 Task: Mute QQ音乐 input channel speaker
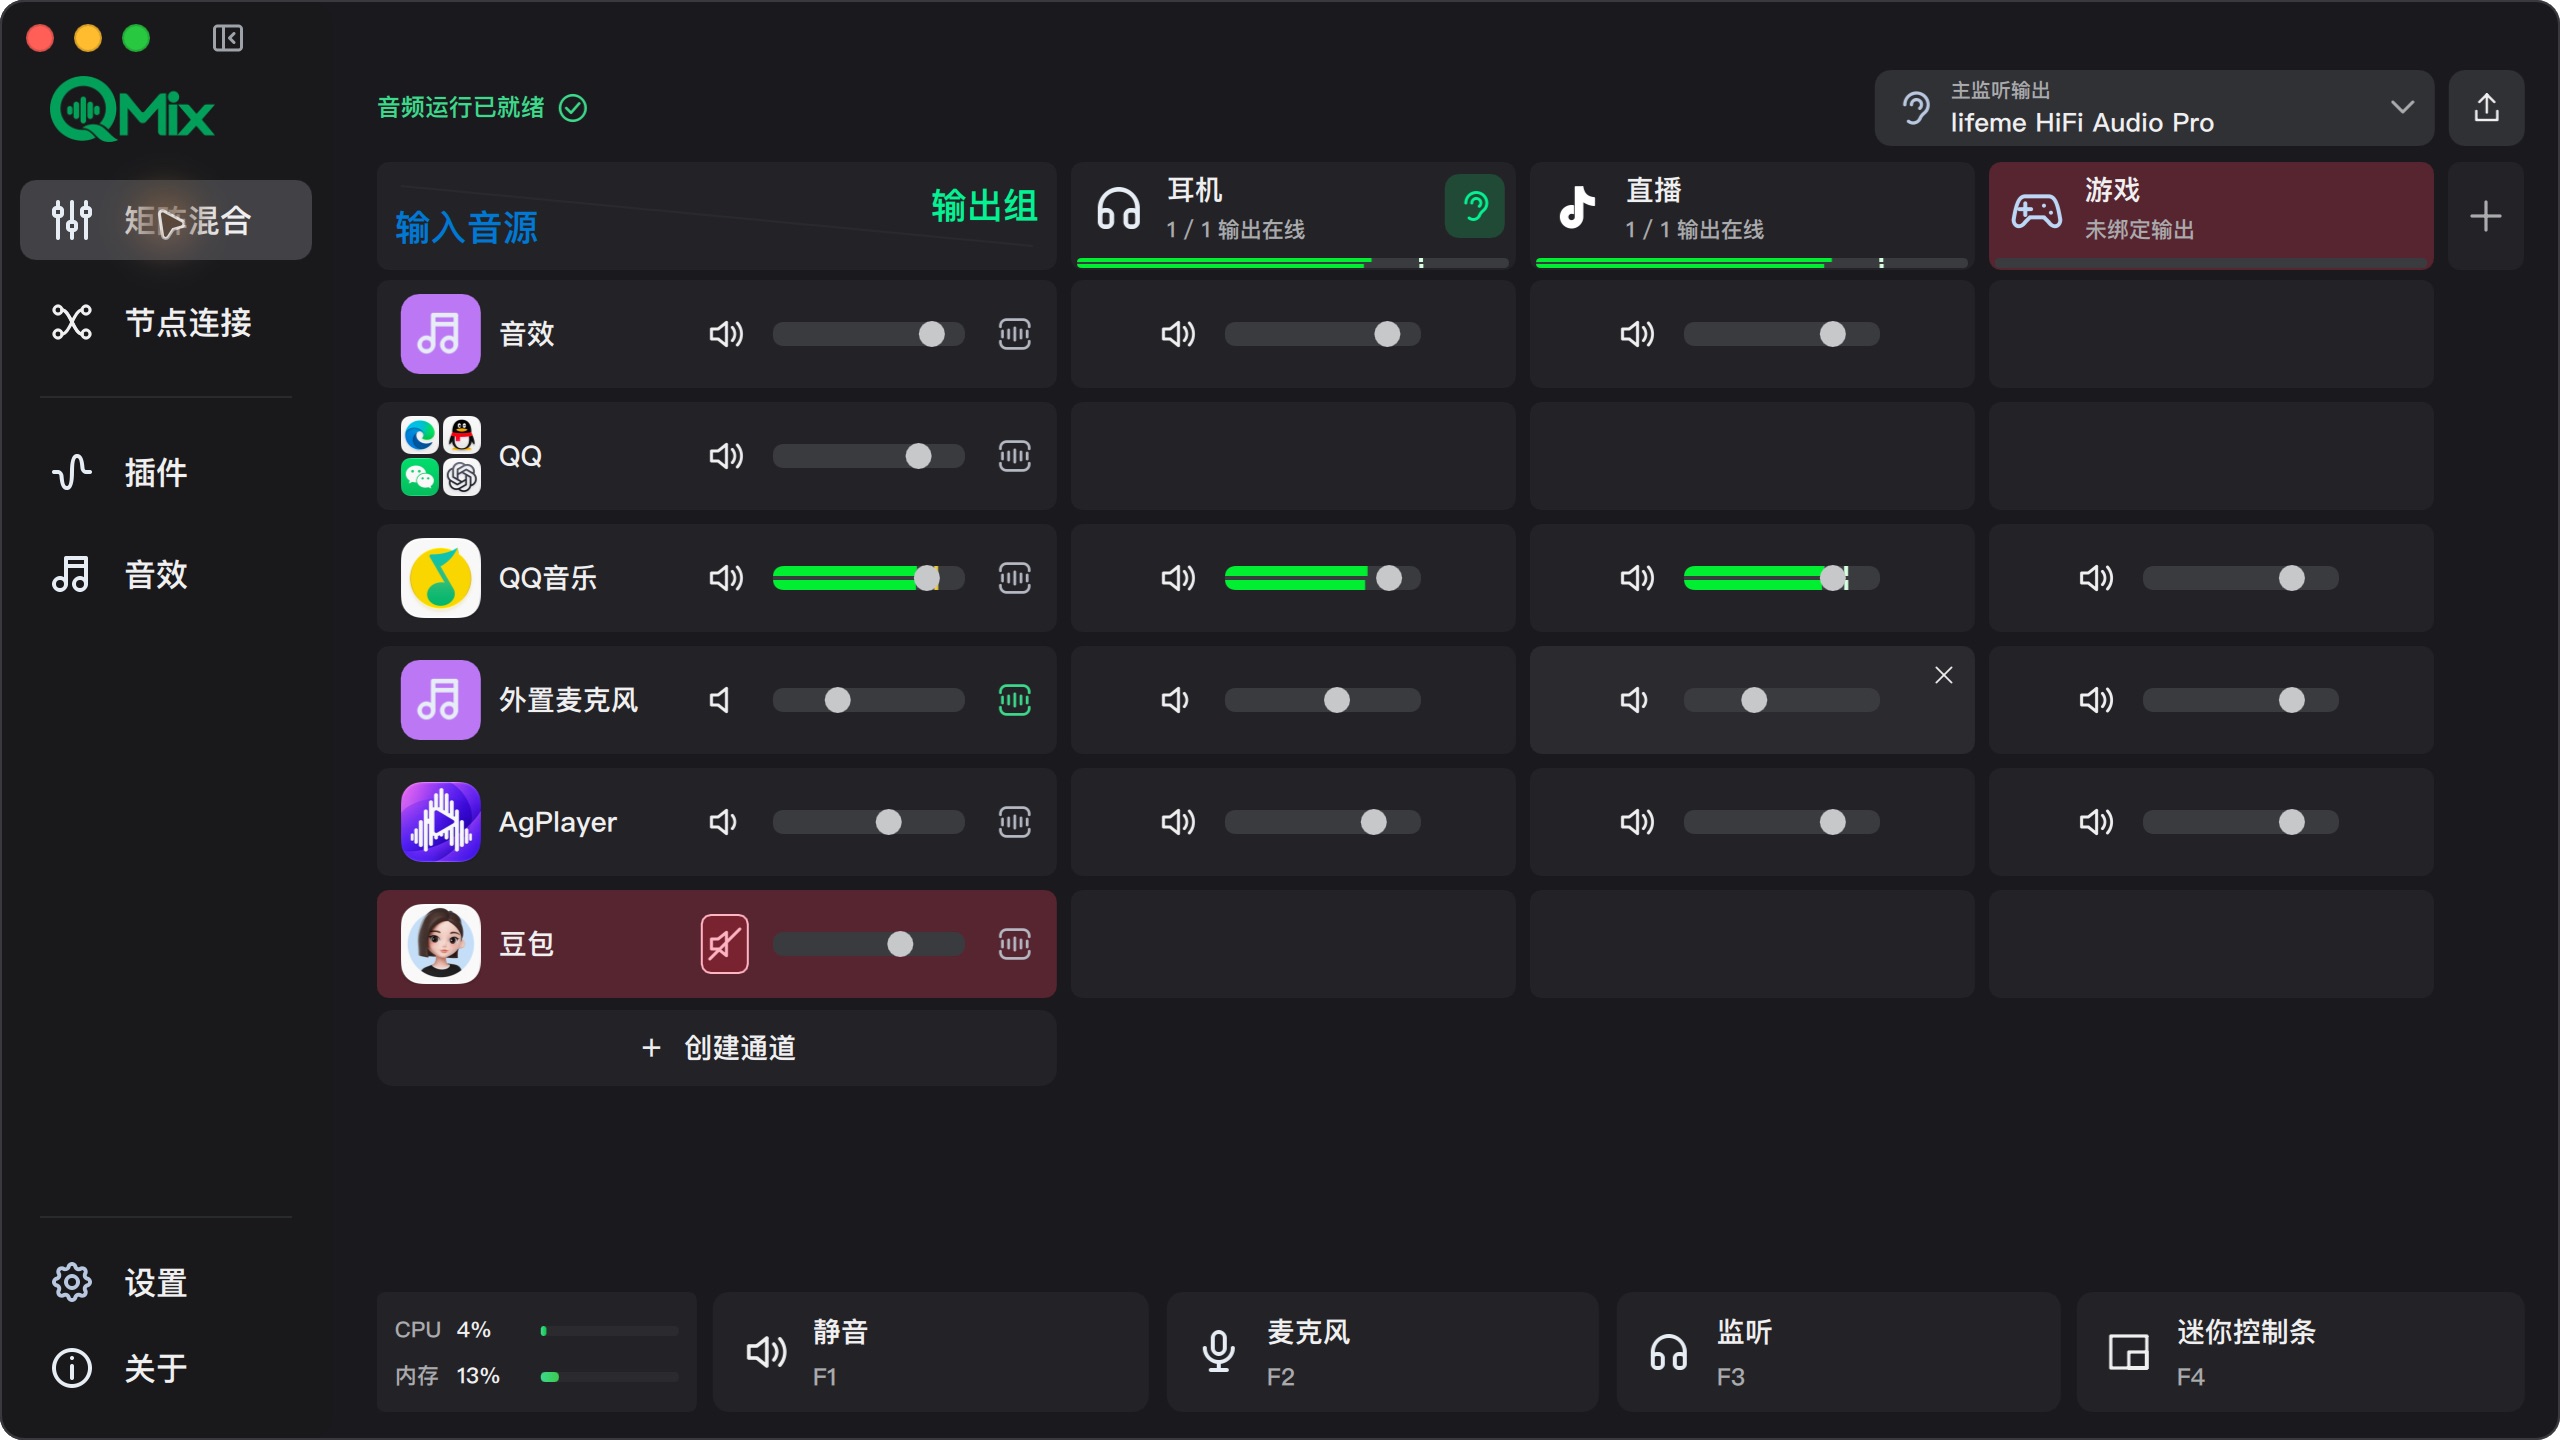726,578
